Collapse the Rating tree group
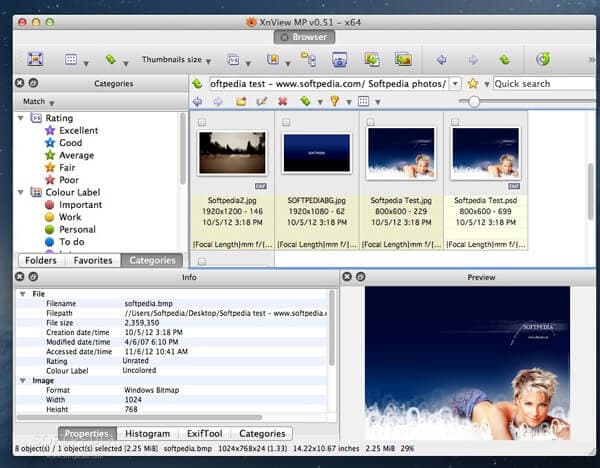 (x=22, y=118)
